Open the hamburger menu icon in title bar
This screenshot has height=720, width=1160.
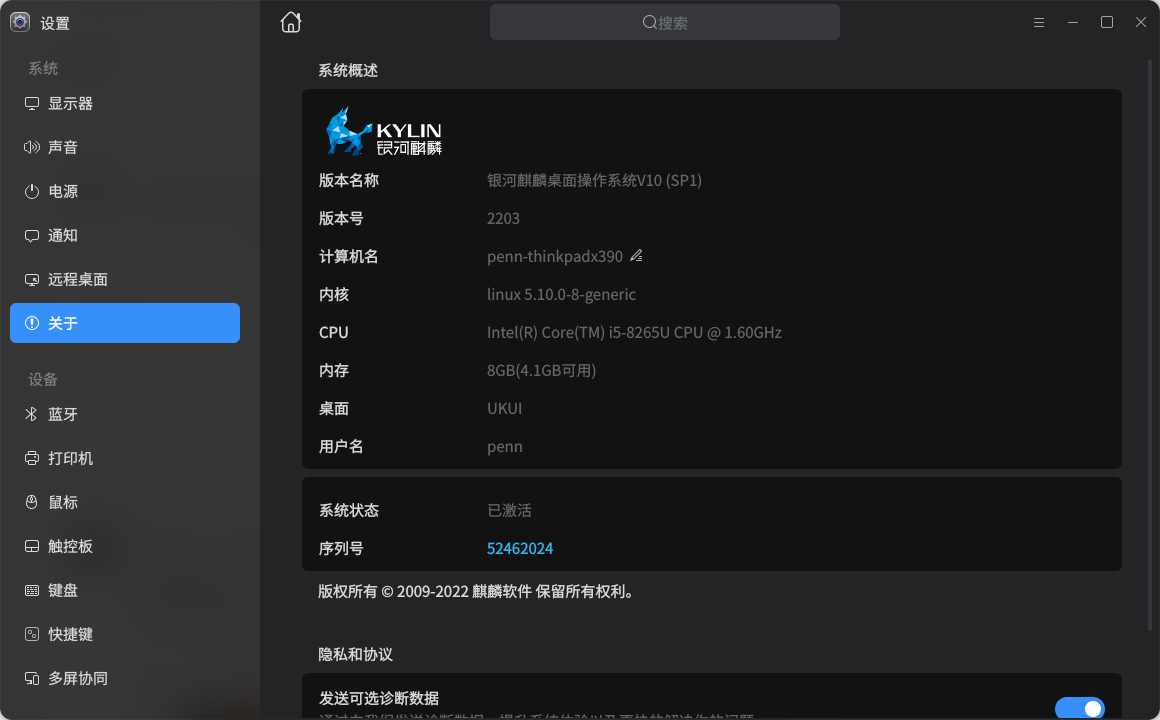(1039, 23)
